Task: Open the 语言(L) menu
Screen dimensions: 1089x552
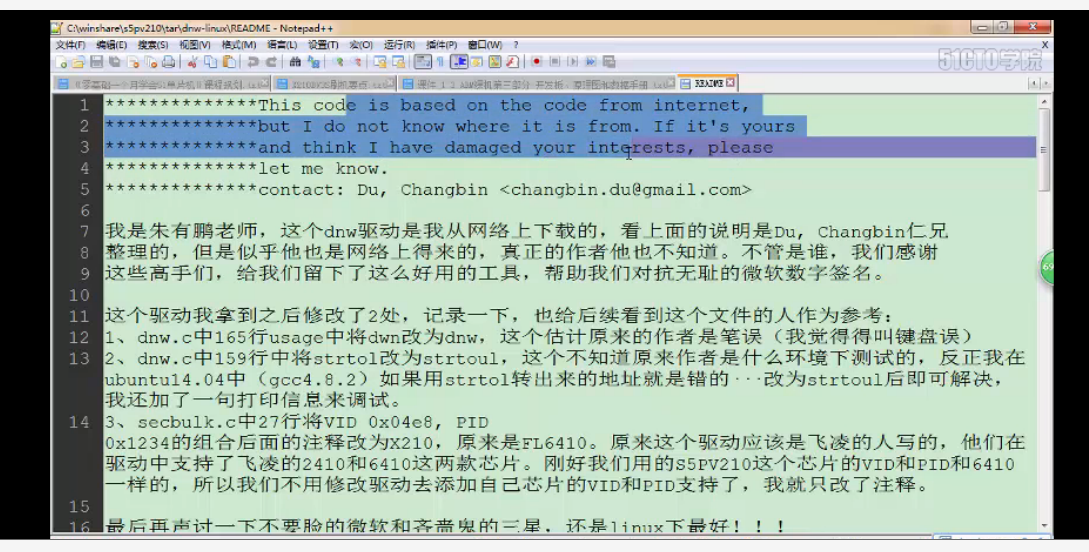Action: 282,44
